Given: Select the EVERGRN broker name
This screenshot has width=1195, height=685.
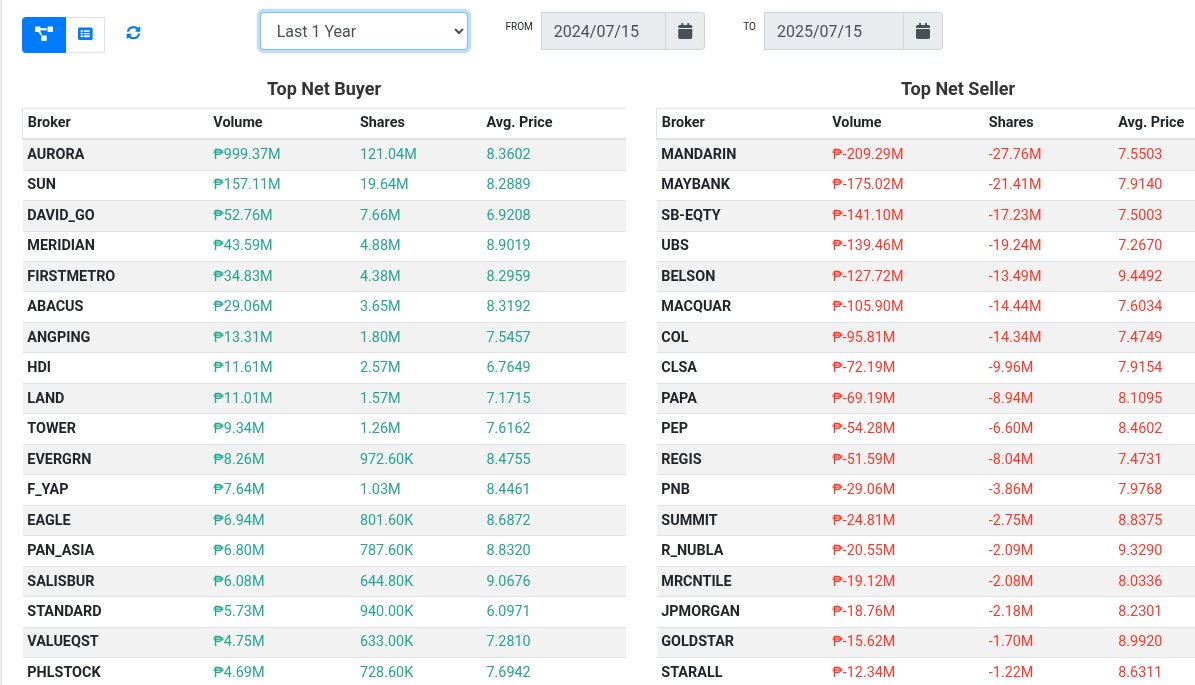Looking at the screenshot, I should [x=59, y=459].
